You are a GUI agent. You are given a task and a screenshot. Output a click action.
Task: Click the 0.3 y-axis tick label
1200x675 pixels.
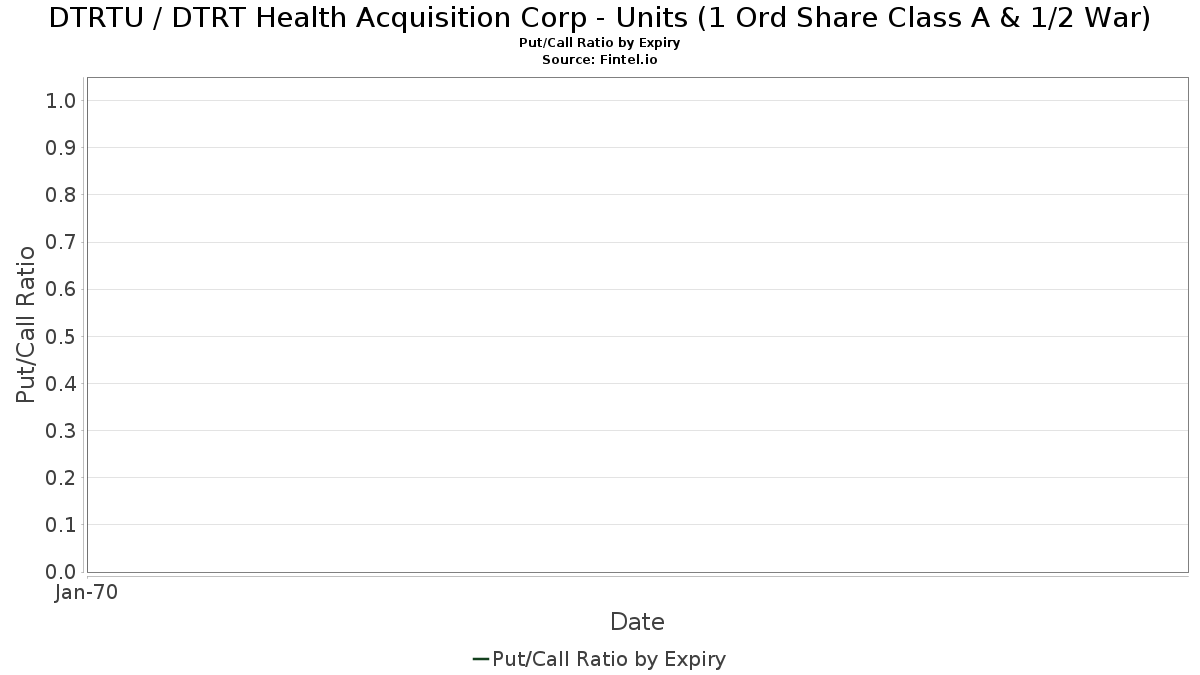(61, 431)
